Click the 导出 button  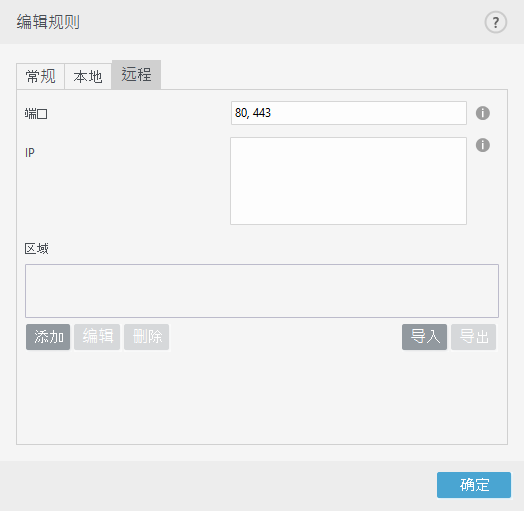(473, 337)
